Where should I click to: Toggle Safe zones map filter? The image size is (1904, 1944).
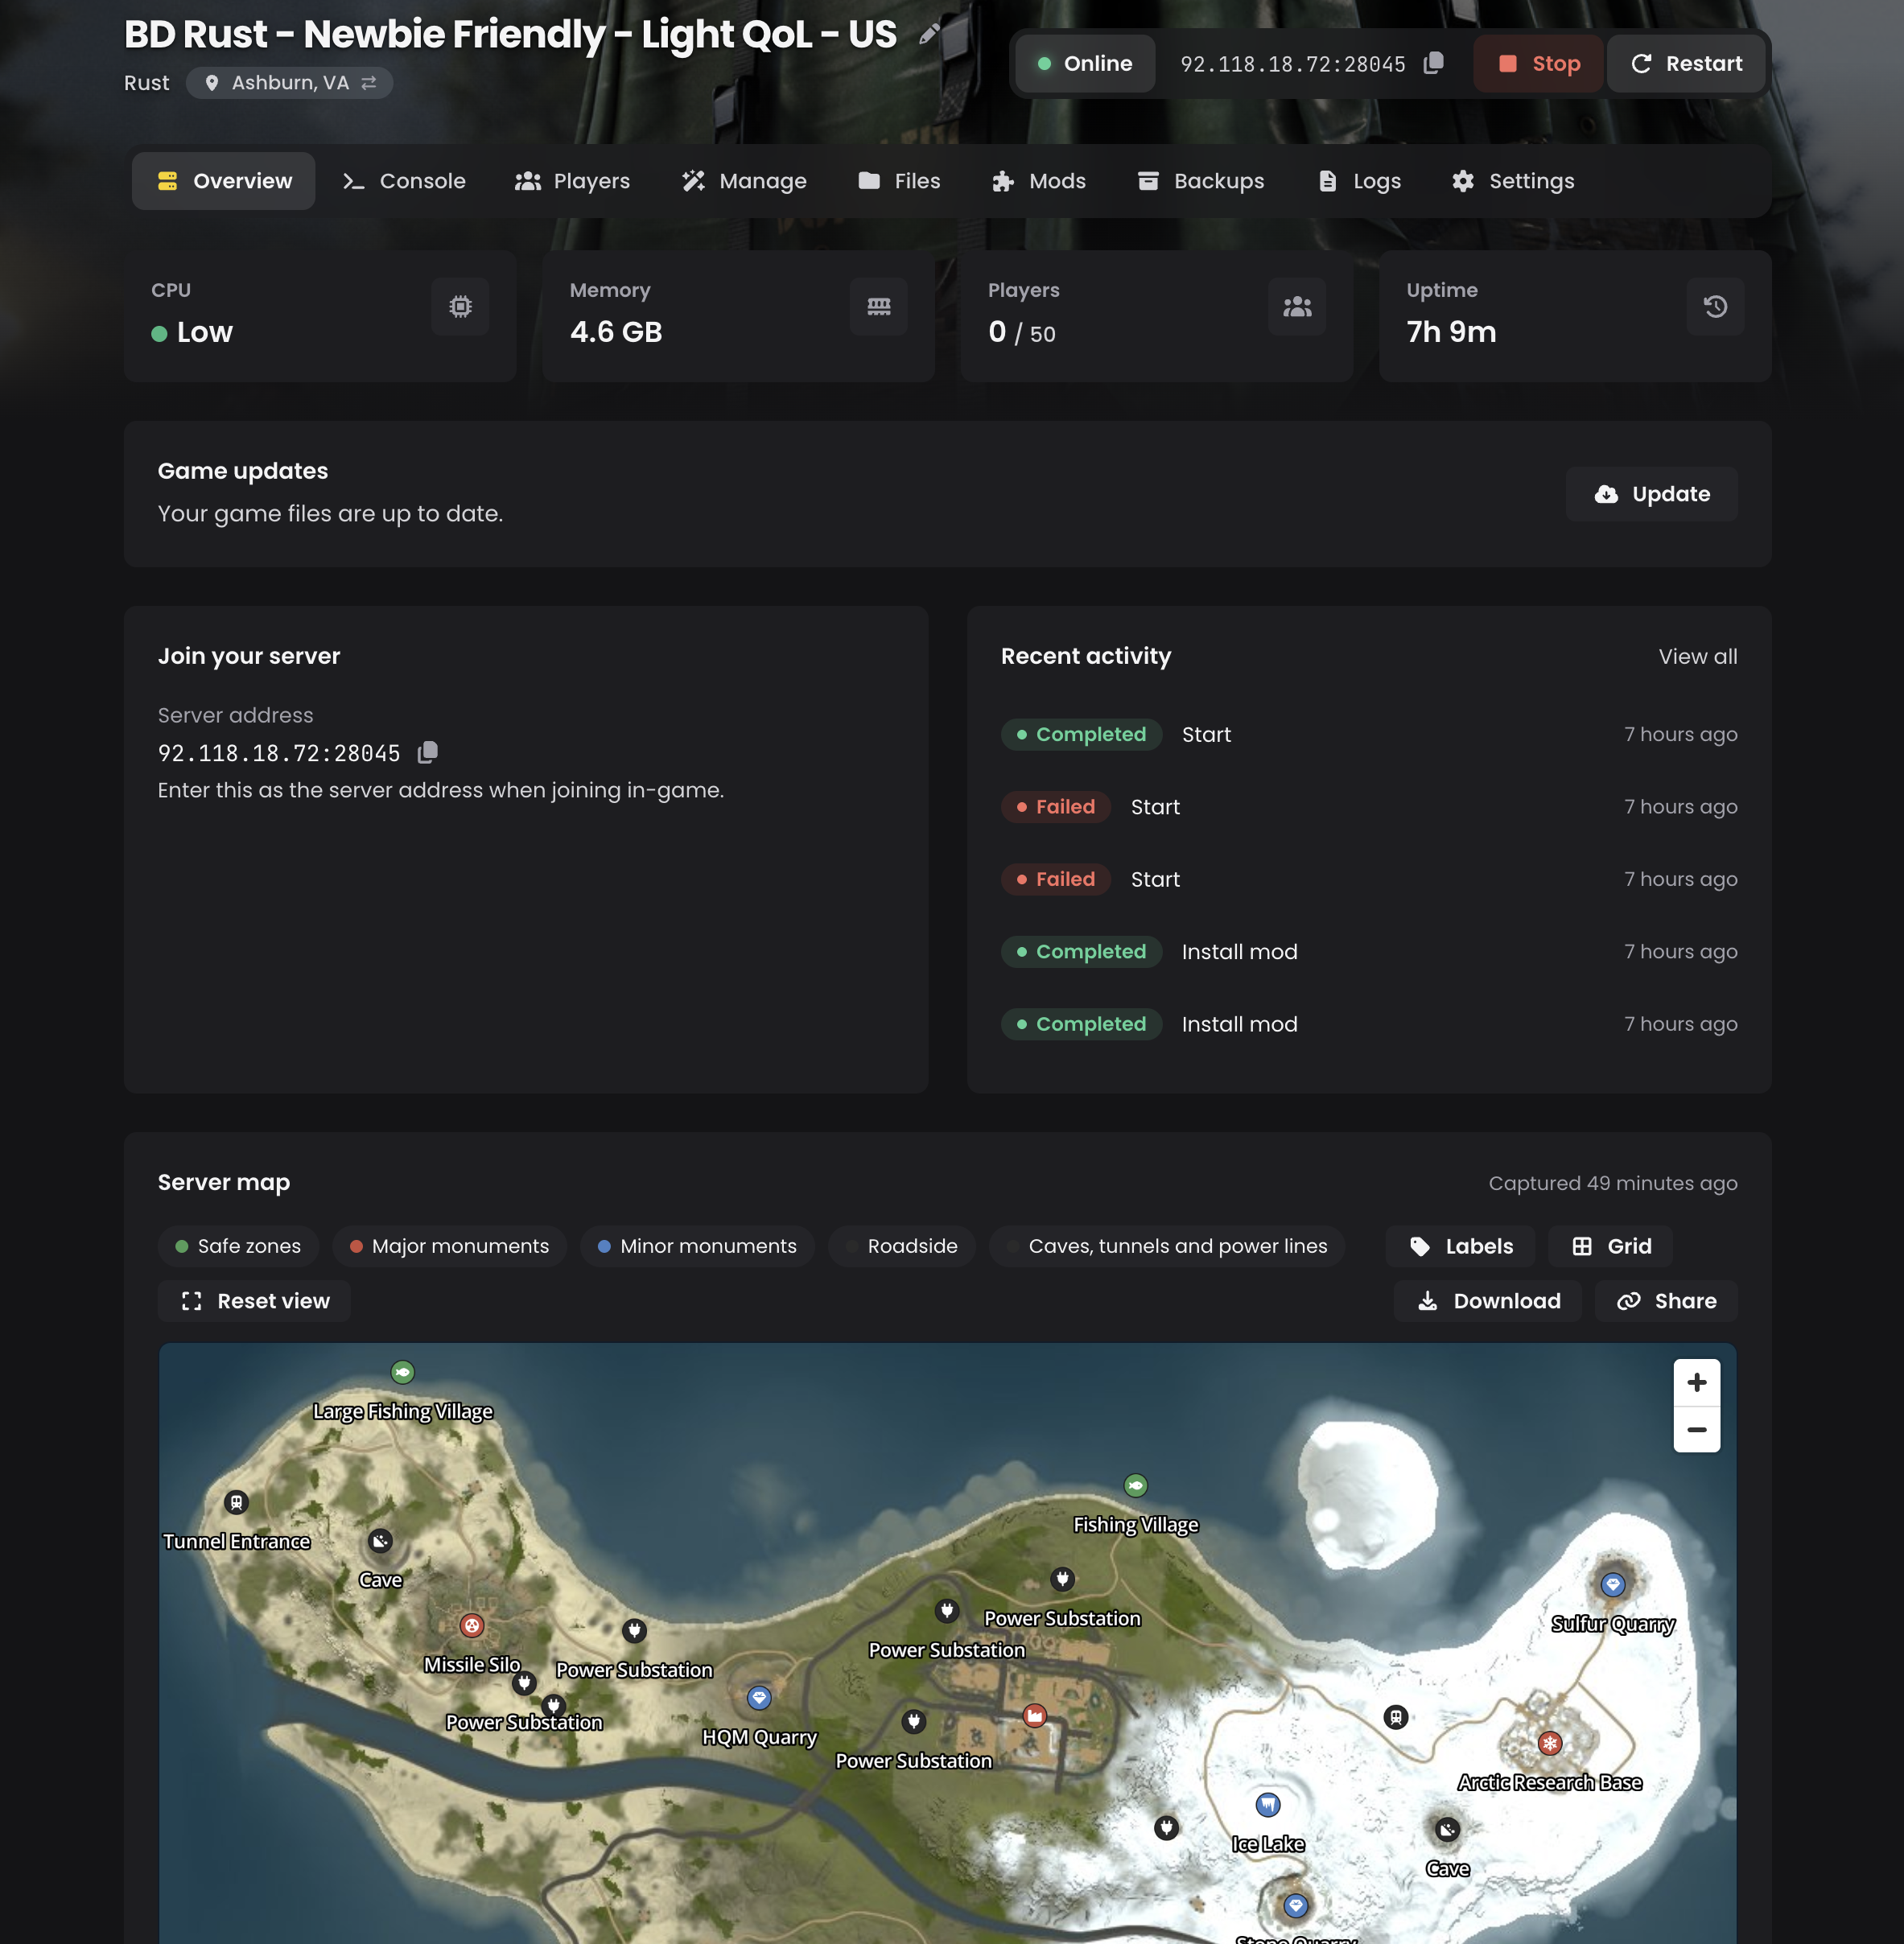click(238, 1246)
